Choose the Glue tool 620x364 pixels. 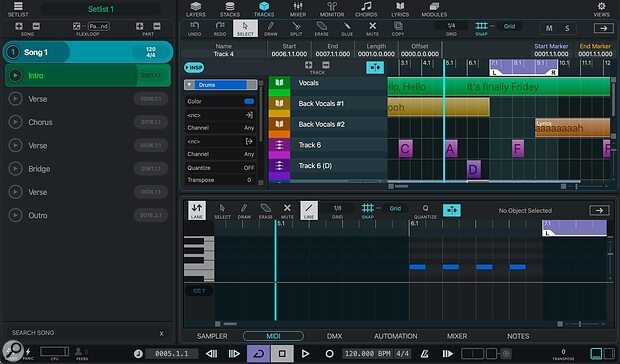[347, 28]
